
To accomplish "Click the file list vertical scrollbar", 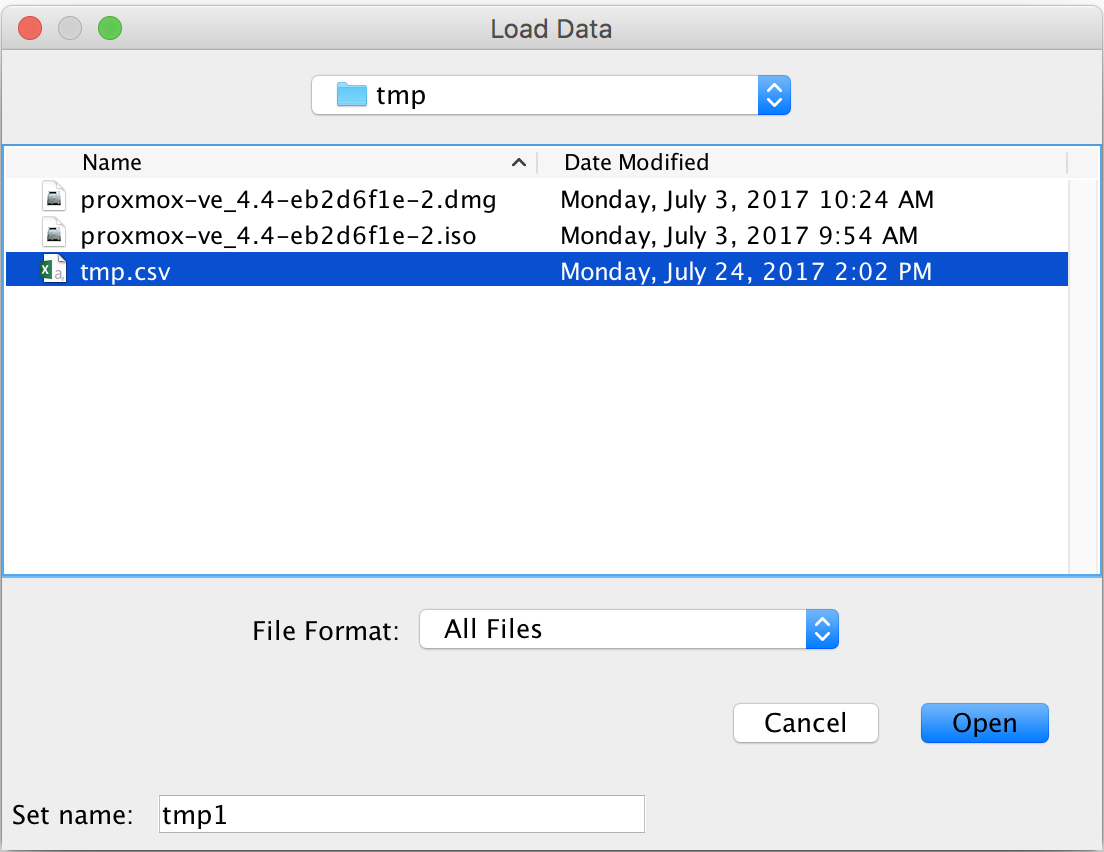I will coord(1084,376).
